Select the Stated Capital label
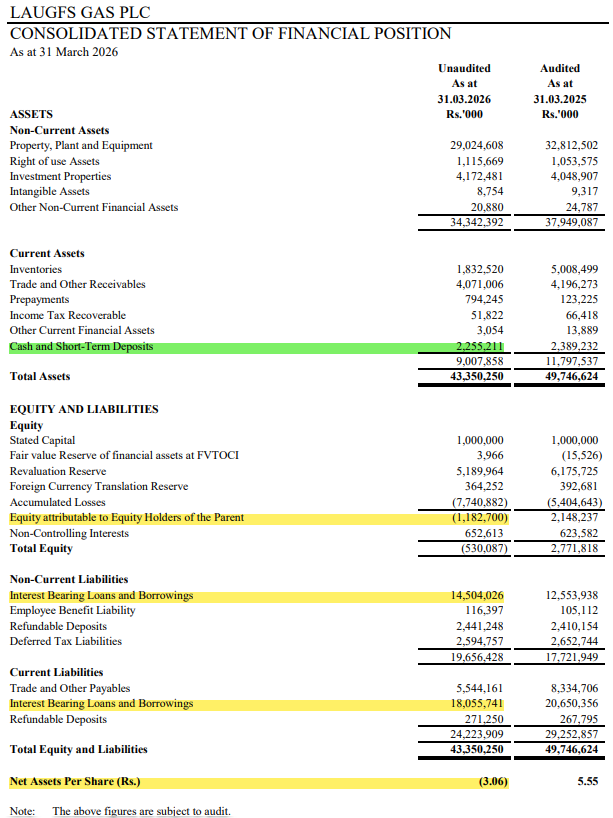 coord(42,440)
